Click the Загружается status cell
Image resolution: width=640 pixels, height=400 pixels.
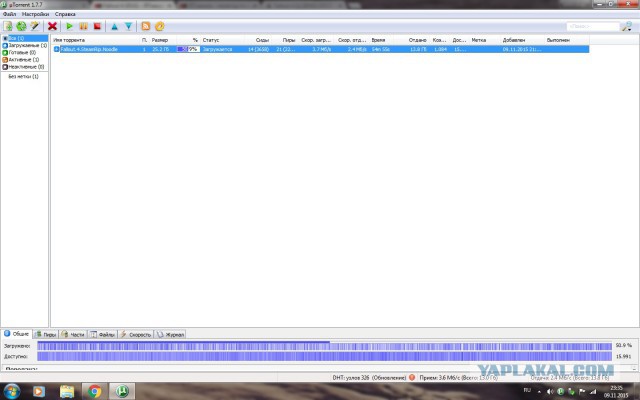click(217, 49)
